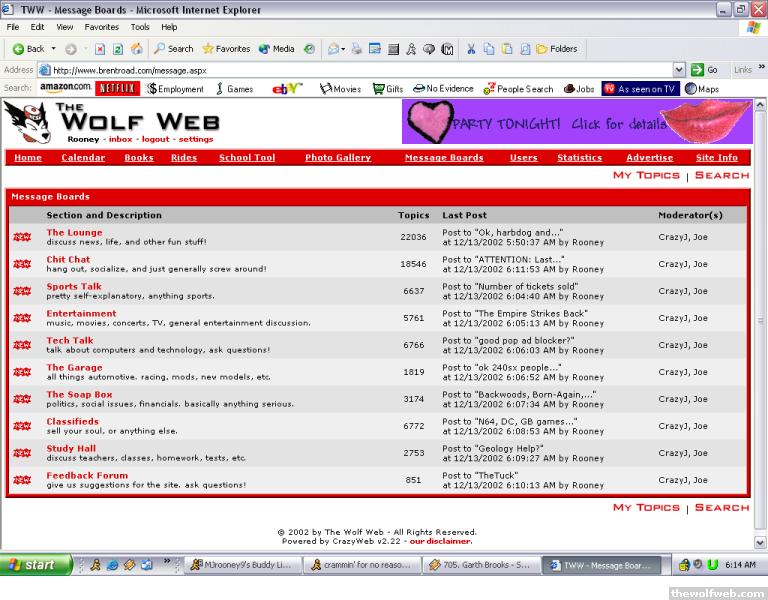Refresh the page with toolbar icon
The width and height of the screenshot is (768, 600).
pyautogui.click(x=117, y=48)
